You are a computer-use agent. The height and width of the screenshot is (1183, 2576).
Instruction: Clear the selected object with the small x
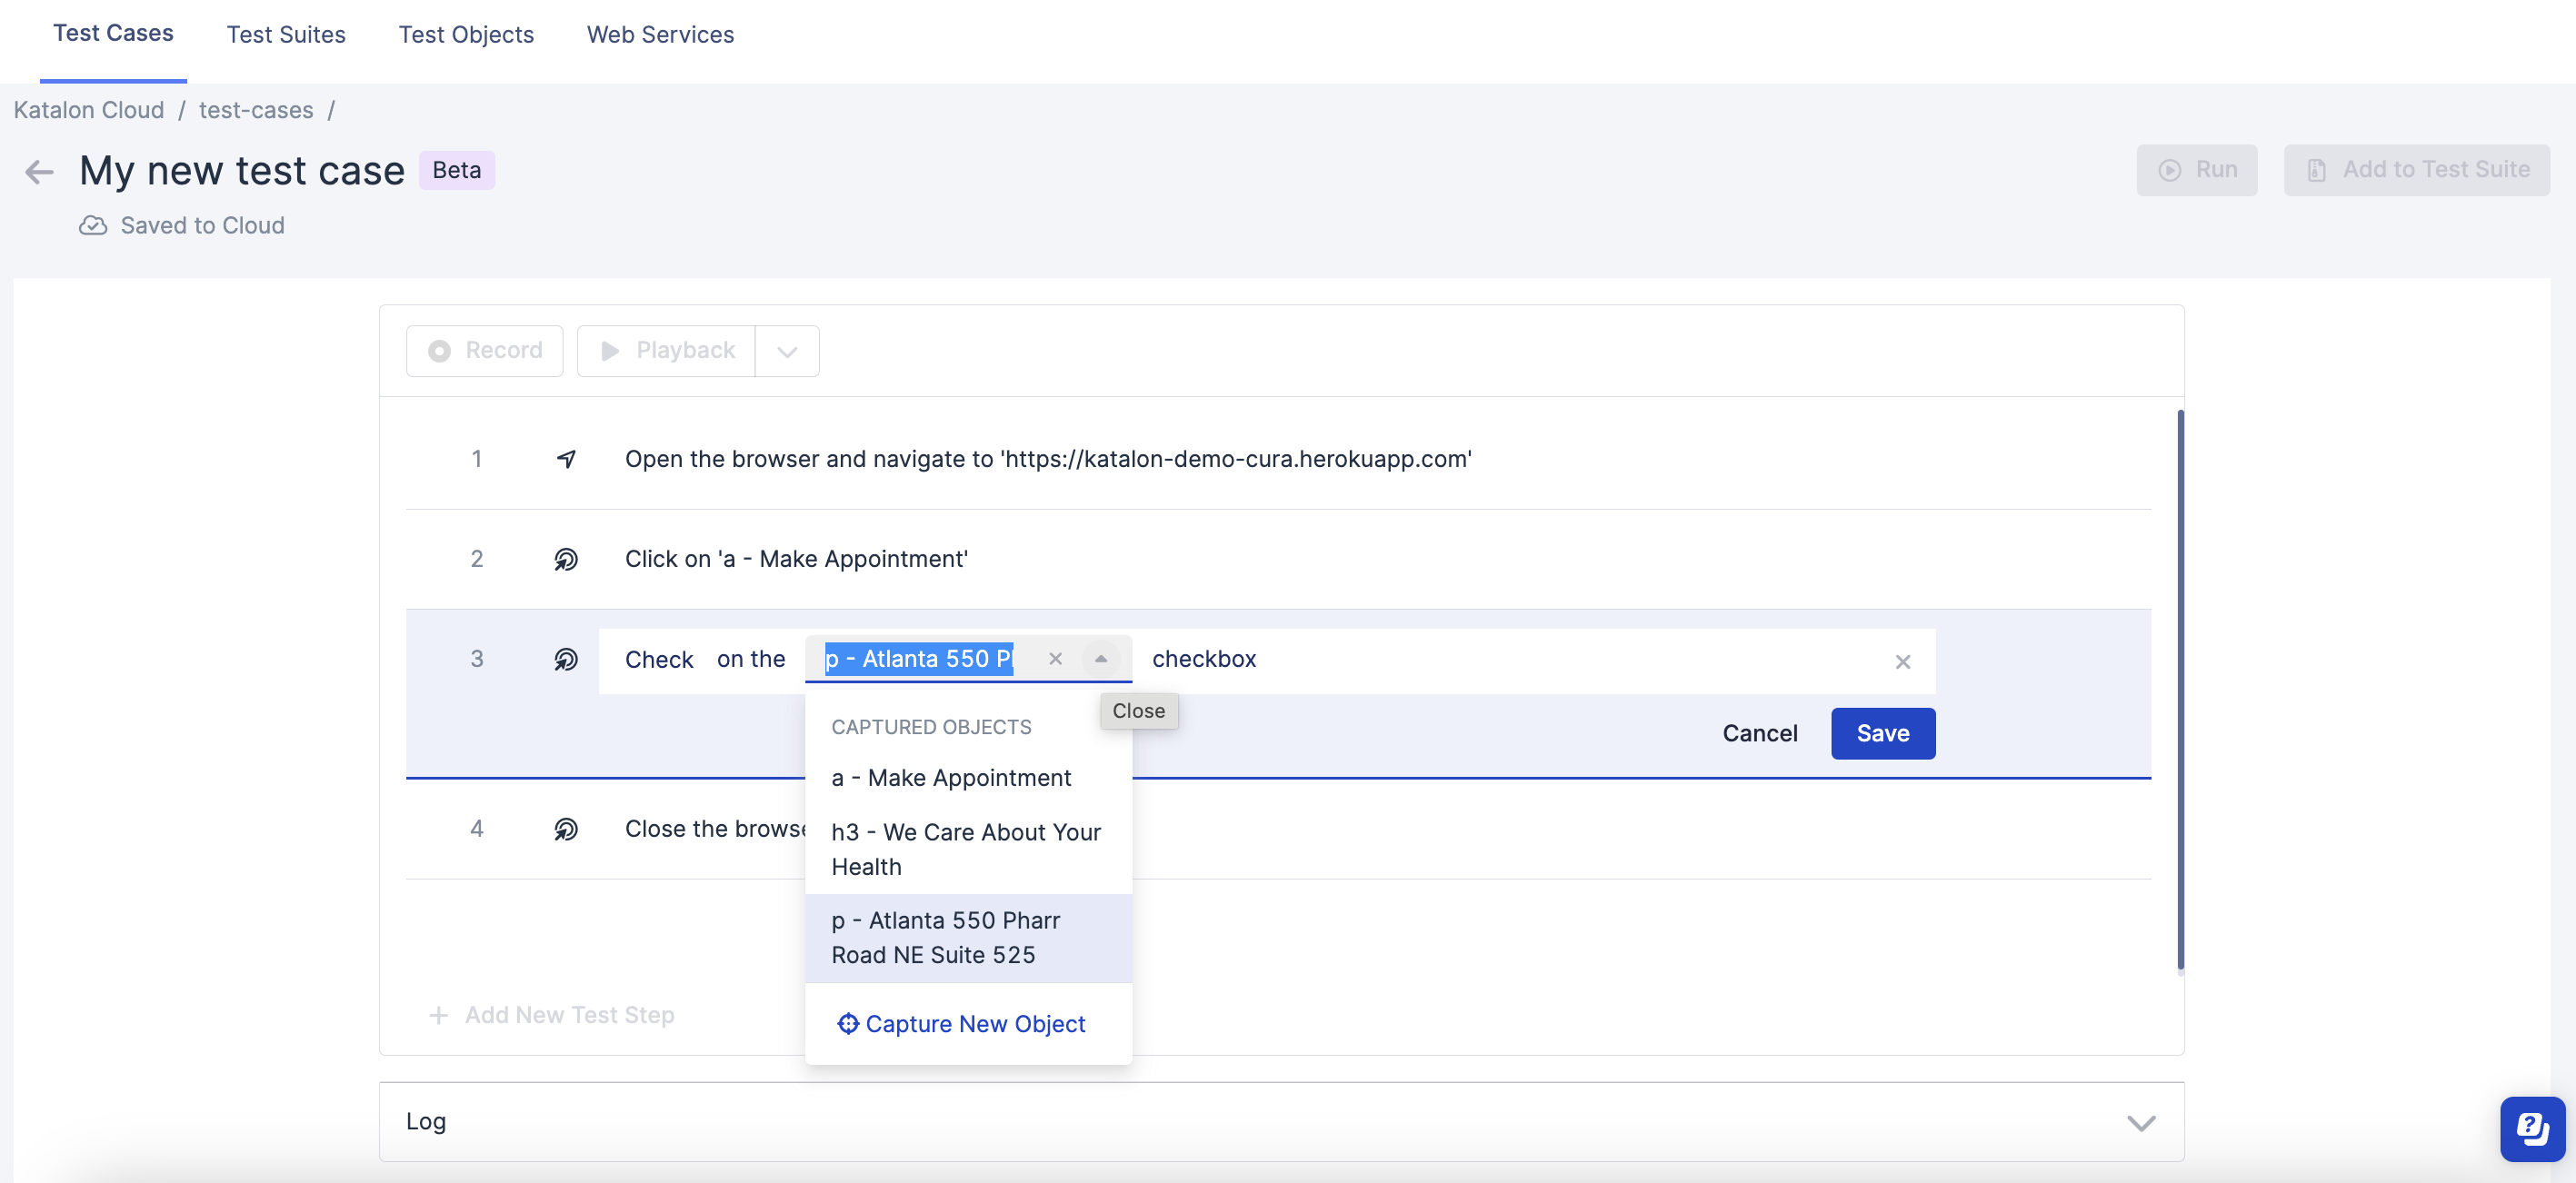tap(1055, 659)
